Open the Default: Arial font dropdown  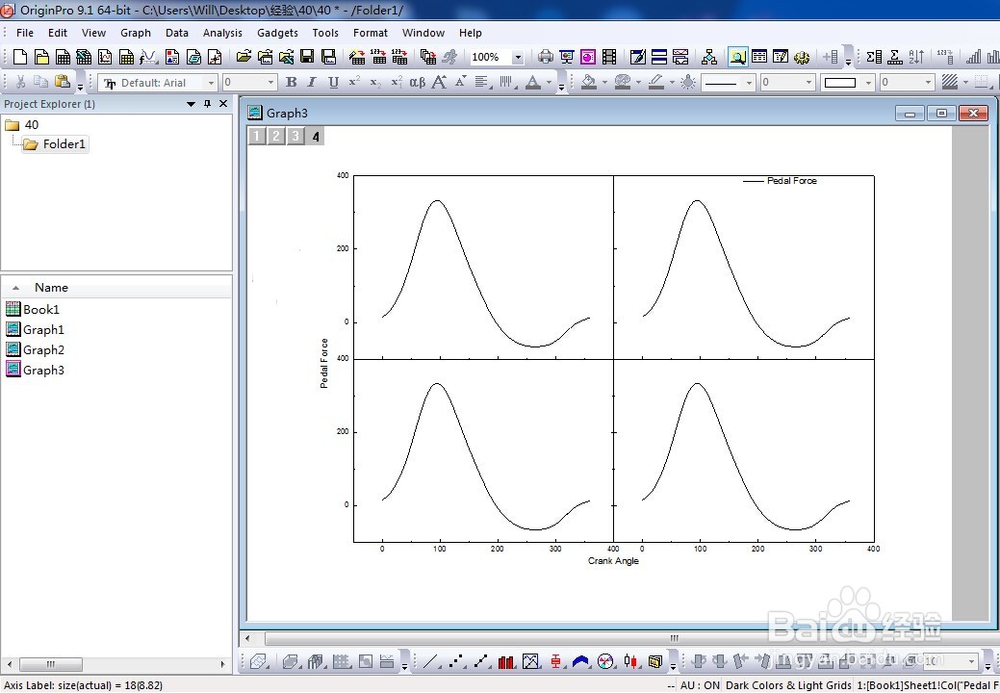tap(211, 83)
